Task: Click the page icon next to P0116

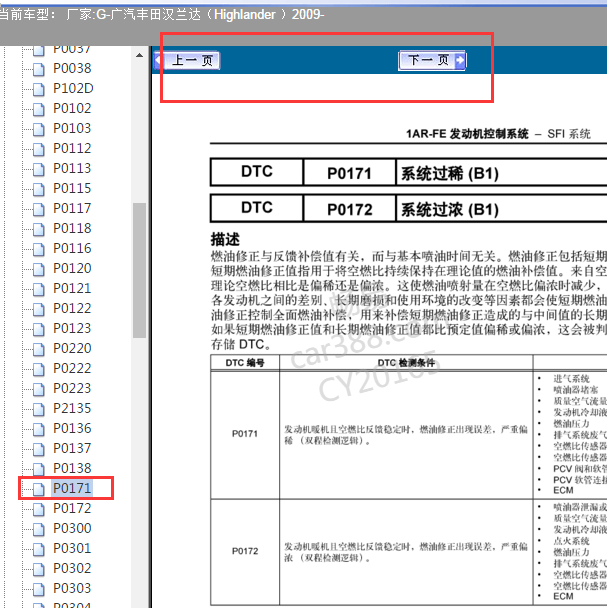Action: [x=39, y=249]
